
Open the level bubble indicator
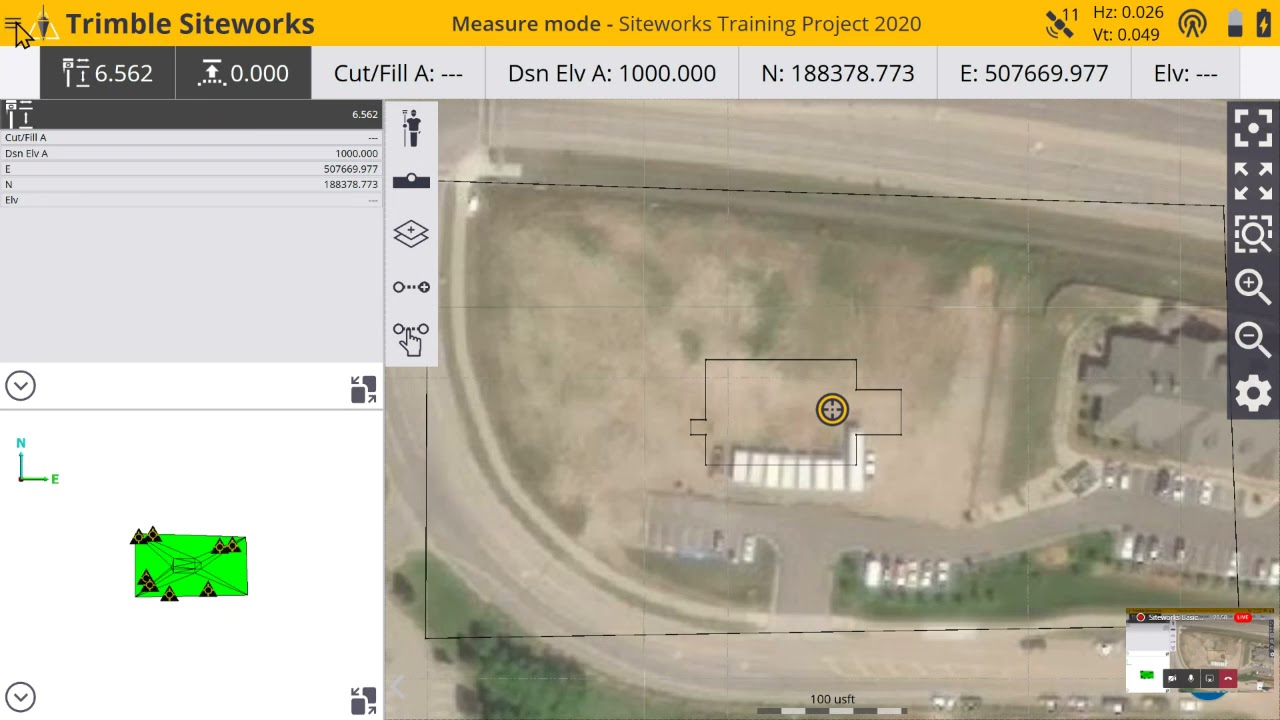pos(411,181)
